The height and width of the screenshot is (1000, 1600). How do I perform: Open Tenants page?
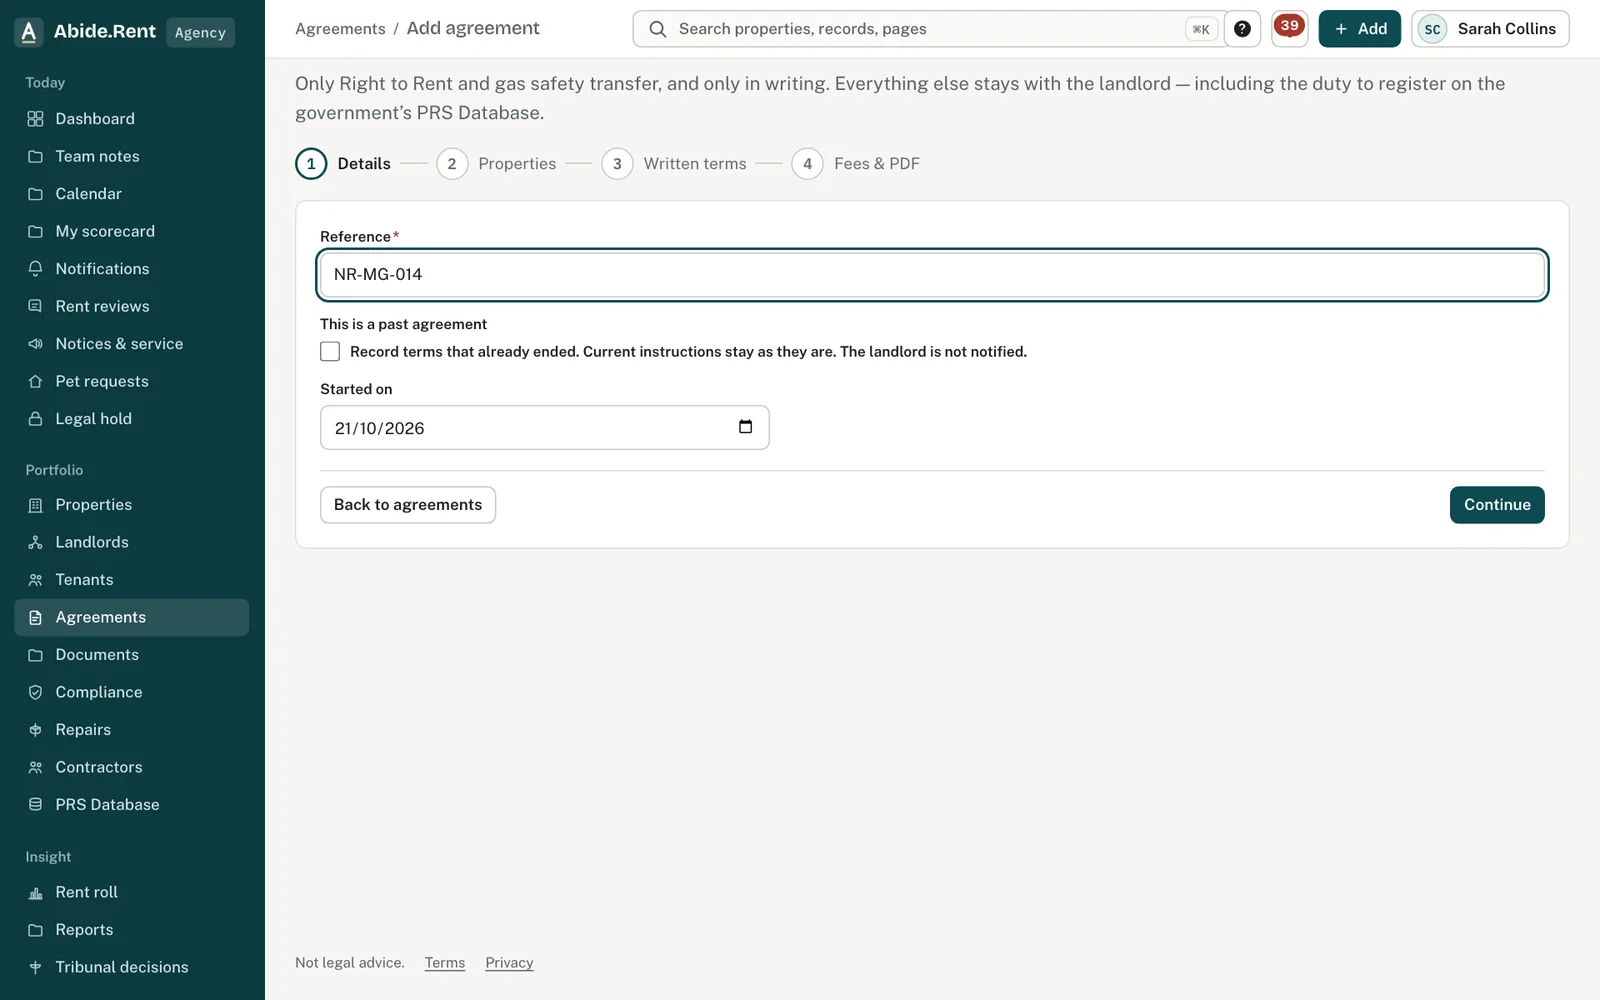(131, 580)
